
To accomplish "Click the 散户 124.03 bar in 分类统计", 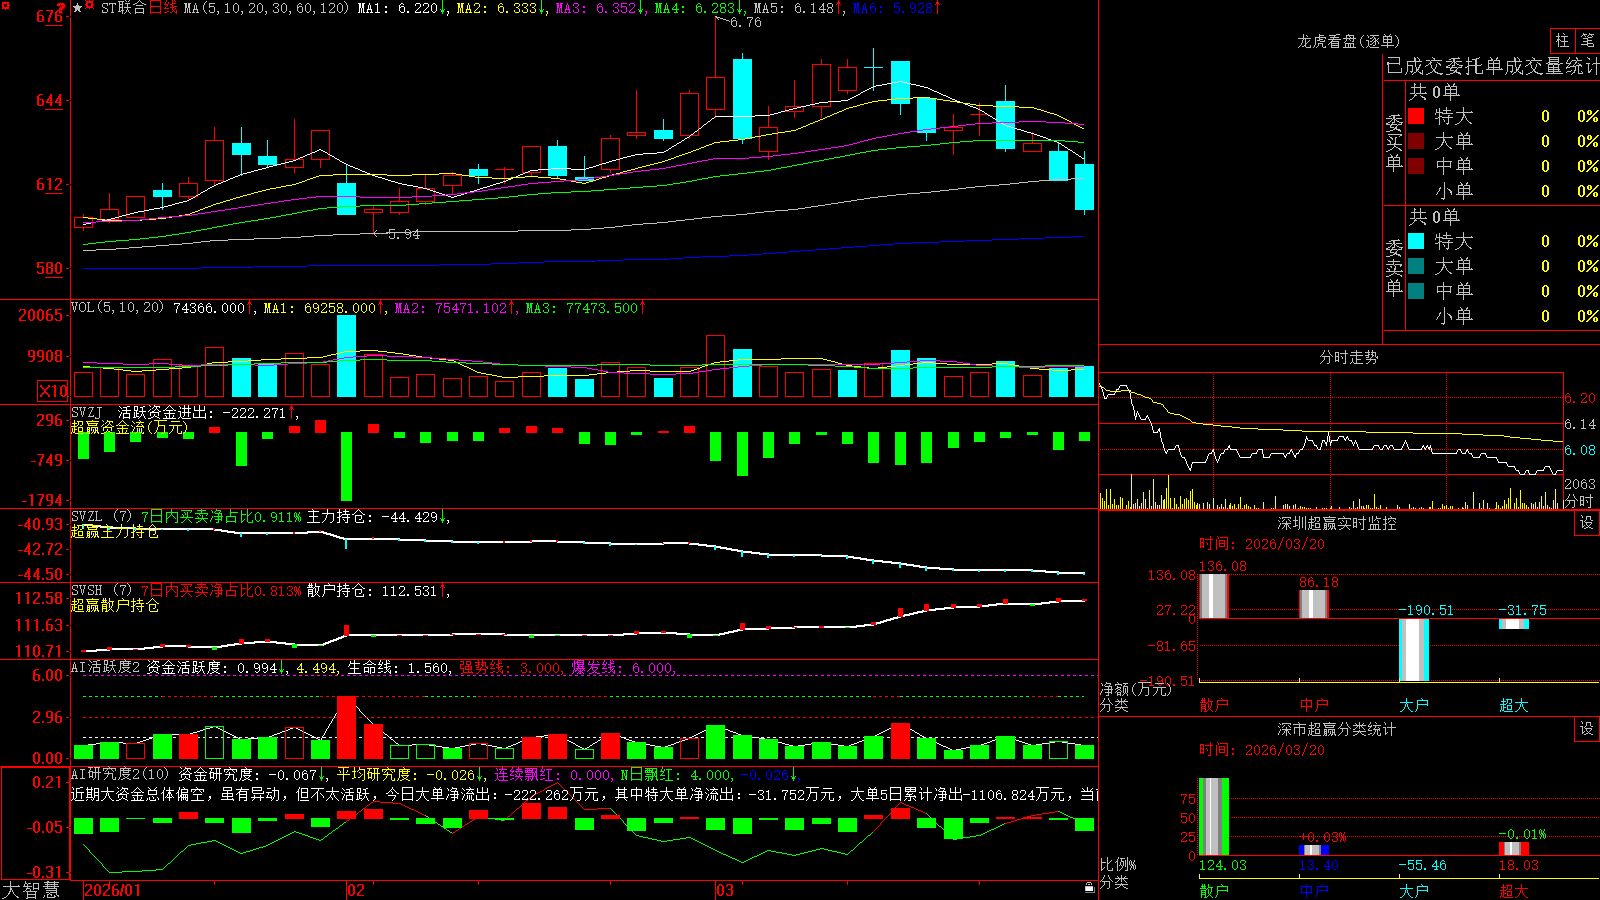I will click(1214, 817).
